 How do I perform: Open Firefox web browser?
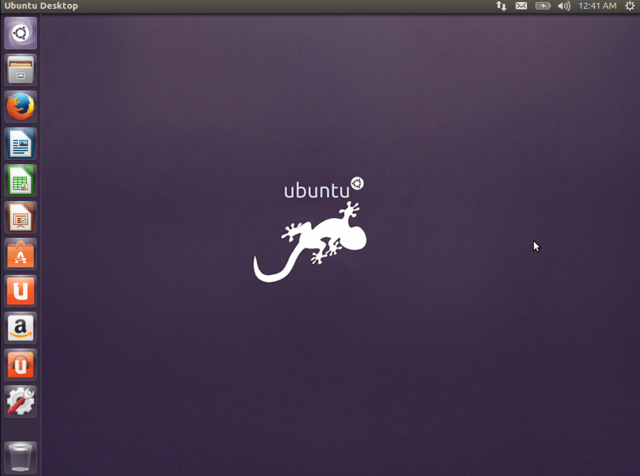(x=20, y=107)
